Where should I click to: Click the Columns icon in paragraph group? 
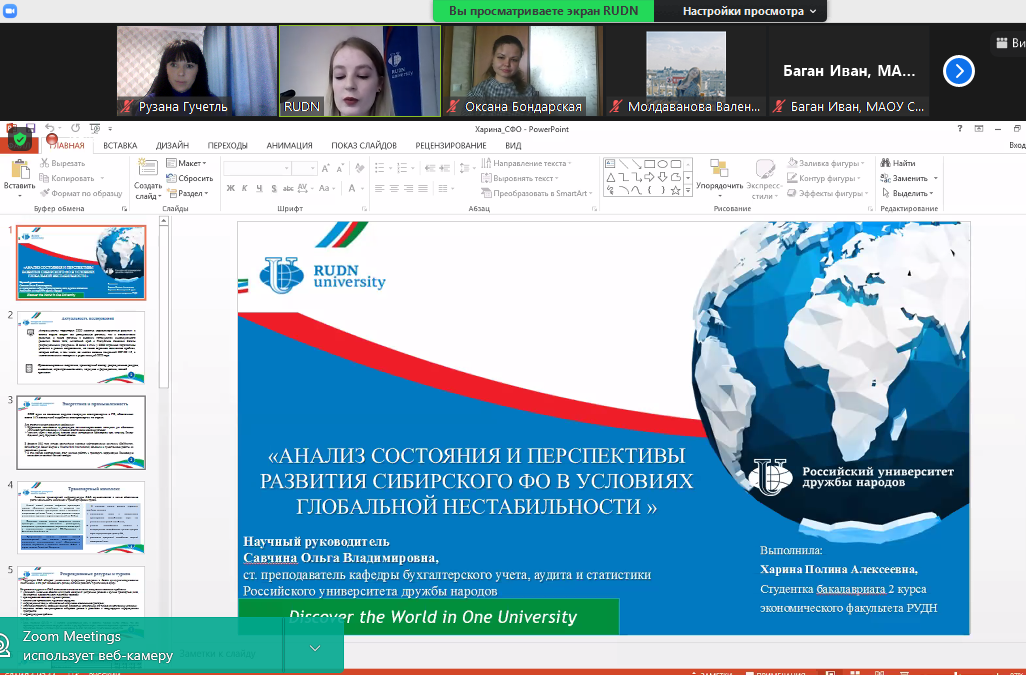click(445, 188)
